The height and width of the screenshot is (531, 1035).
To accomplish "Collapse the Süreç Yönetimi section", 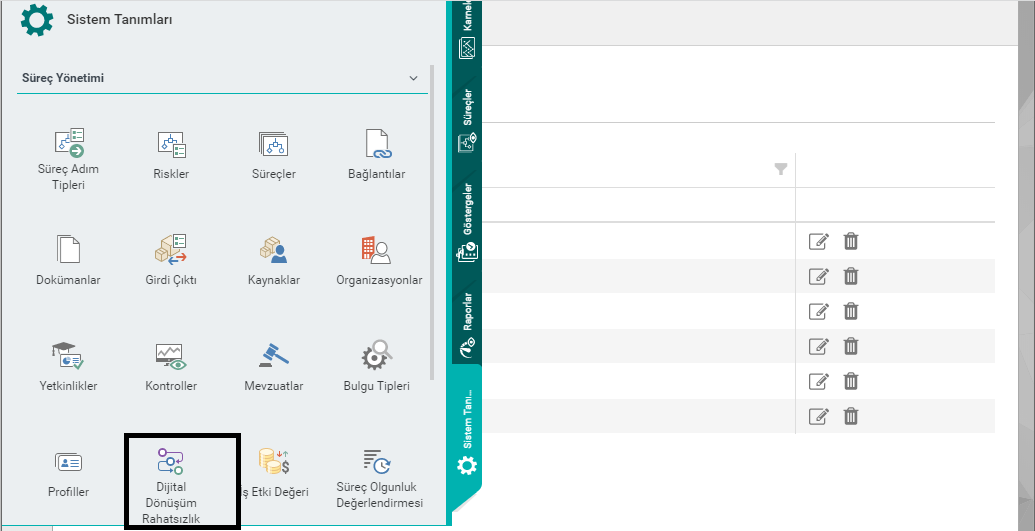I will pos(413,78).
